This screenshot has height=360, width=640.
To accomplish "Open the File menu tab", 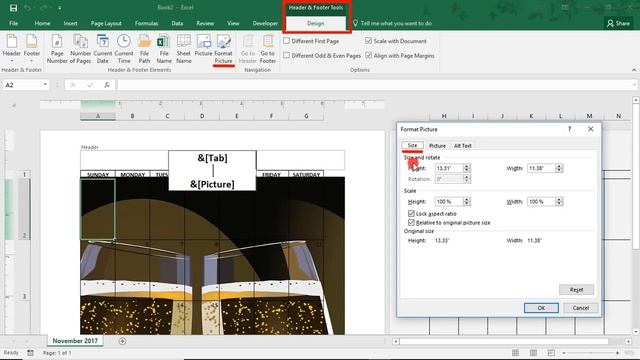I will tap(13, 23).
